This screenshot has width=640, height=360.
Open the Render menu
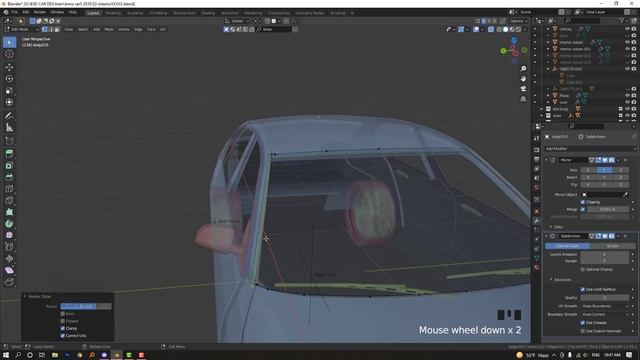[x=40, y=12]
